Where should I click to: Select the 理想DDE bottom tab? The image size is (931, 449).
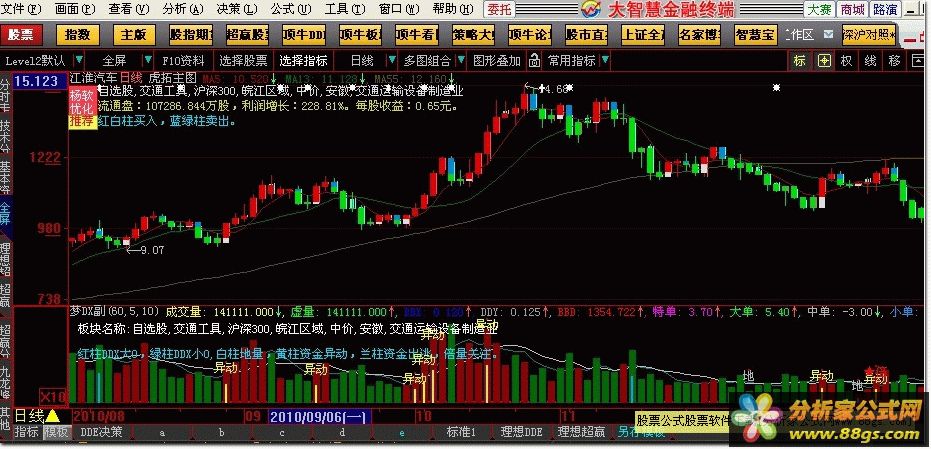(521, 432)
